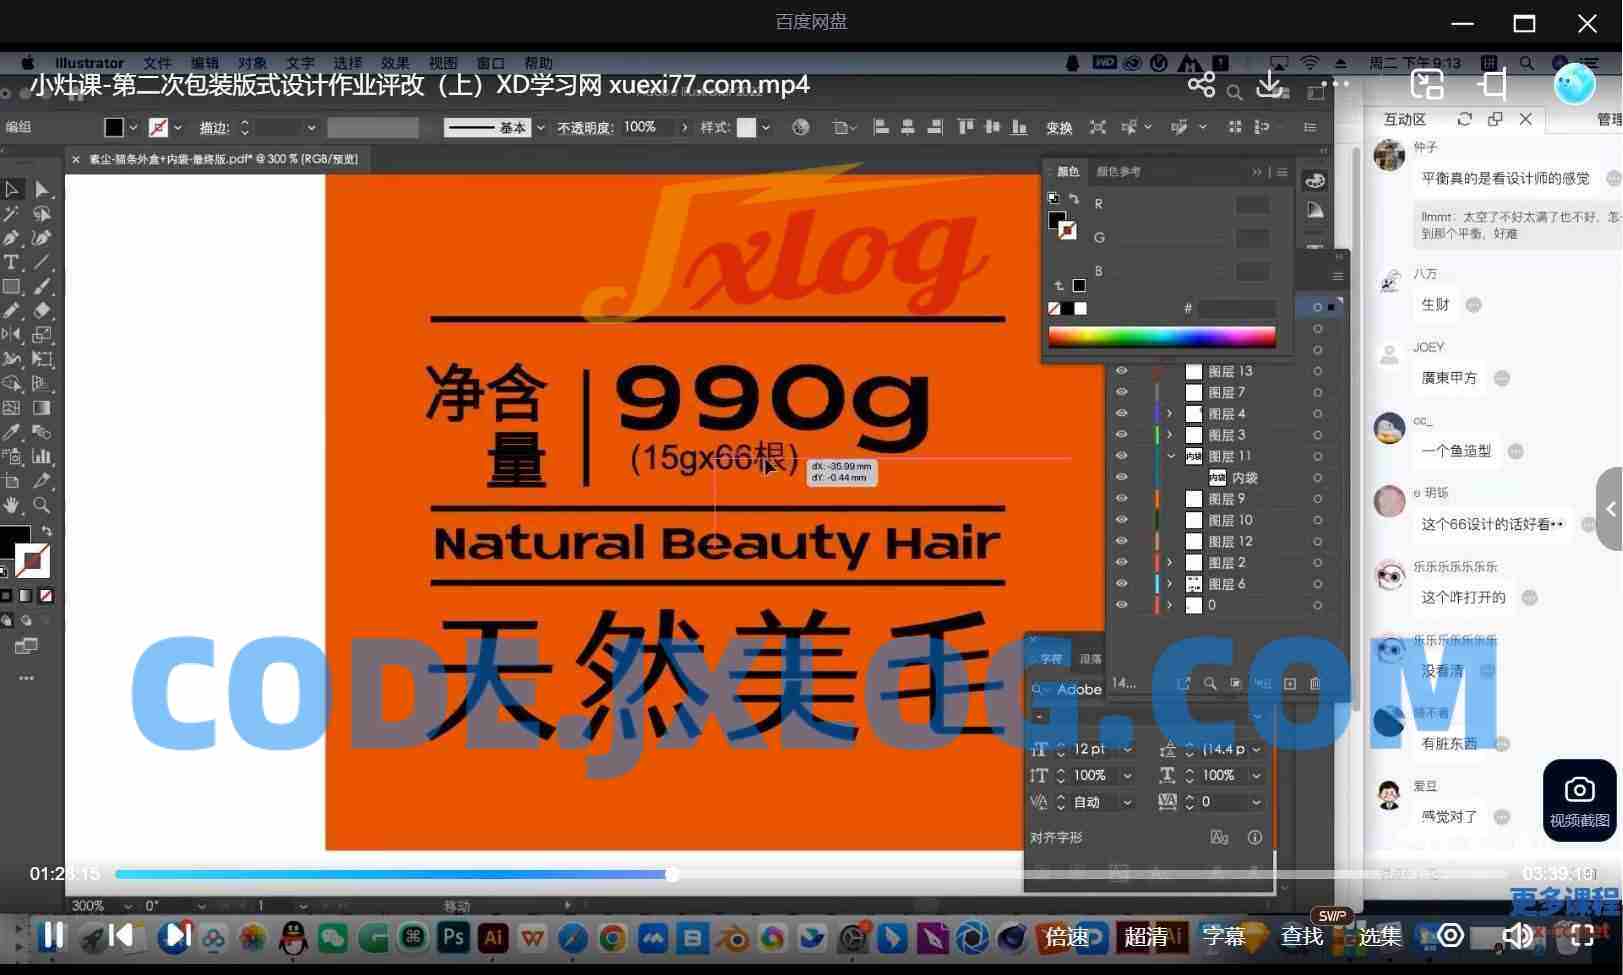Open the 窗口 menu
Viewport: 1623px width, 975px height.
(x=490, y=63)
